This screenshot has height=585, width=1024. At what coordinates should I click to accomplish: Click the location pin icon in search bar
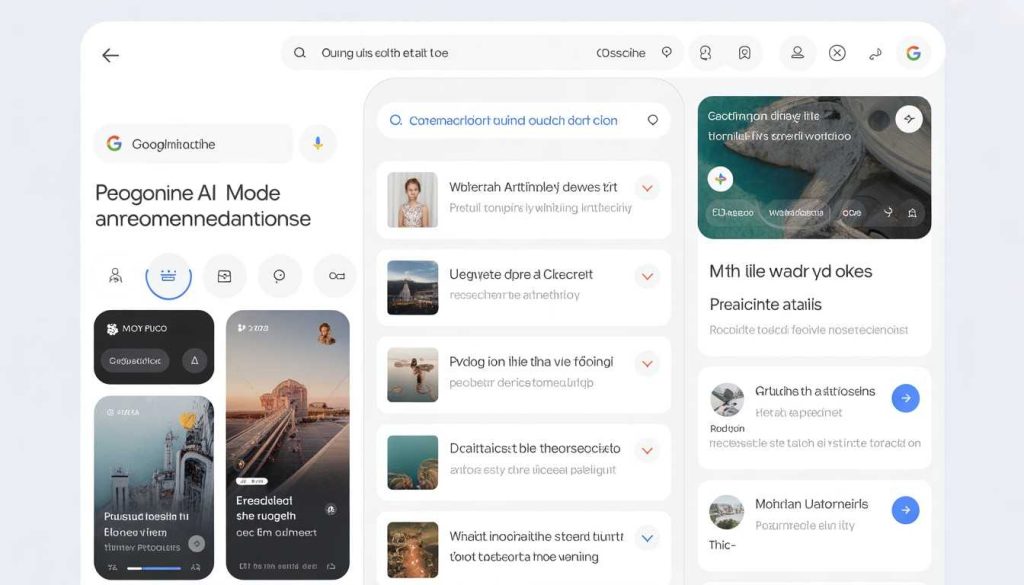coord(667,52)
